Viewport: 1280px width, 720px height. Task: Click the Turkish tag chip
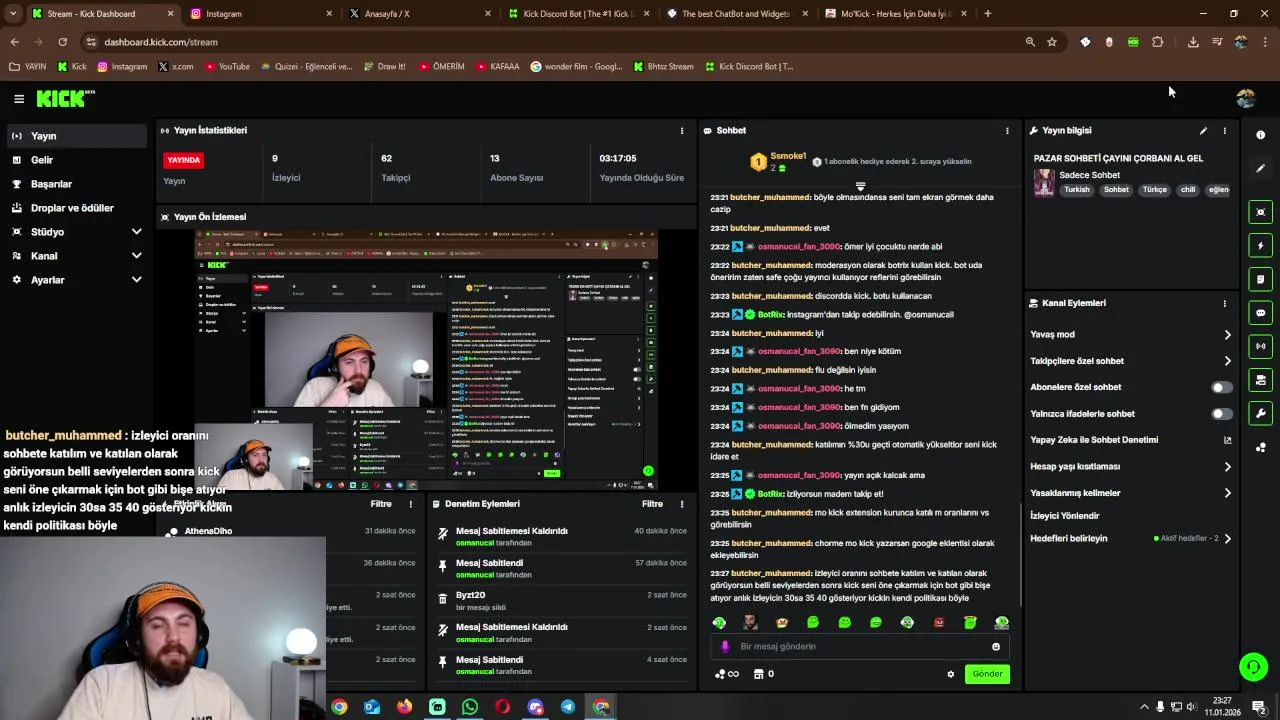(1077, 190)
